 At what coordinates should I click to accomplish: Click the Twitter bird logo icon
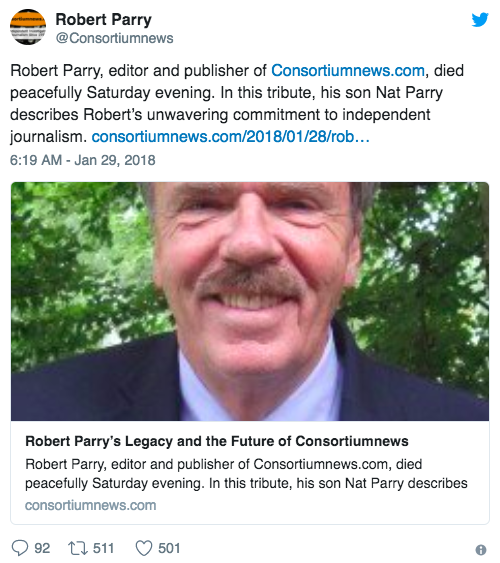pyautogui.click(x=480, y=20)
